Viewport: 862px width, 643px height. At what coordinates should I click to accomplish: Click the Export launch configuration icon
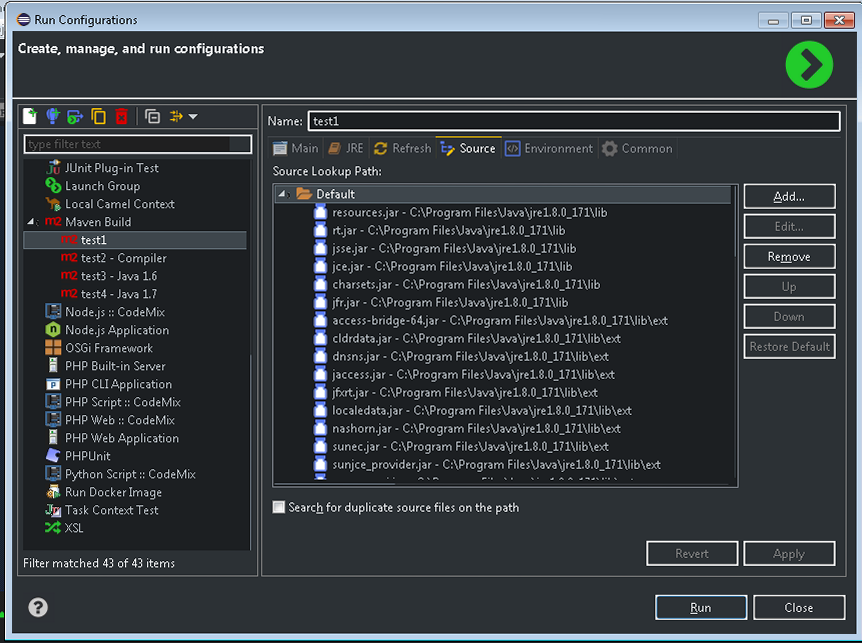point(75,116)
